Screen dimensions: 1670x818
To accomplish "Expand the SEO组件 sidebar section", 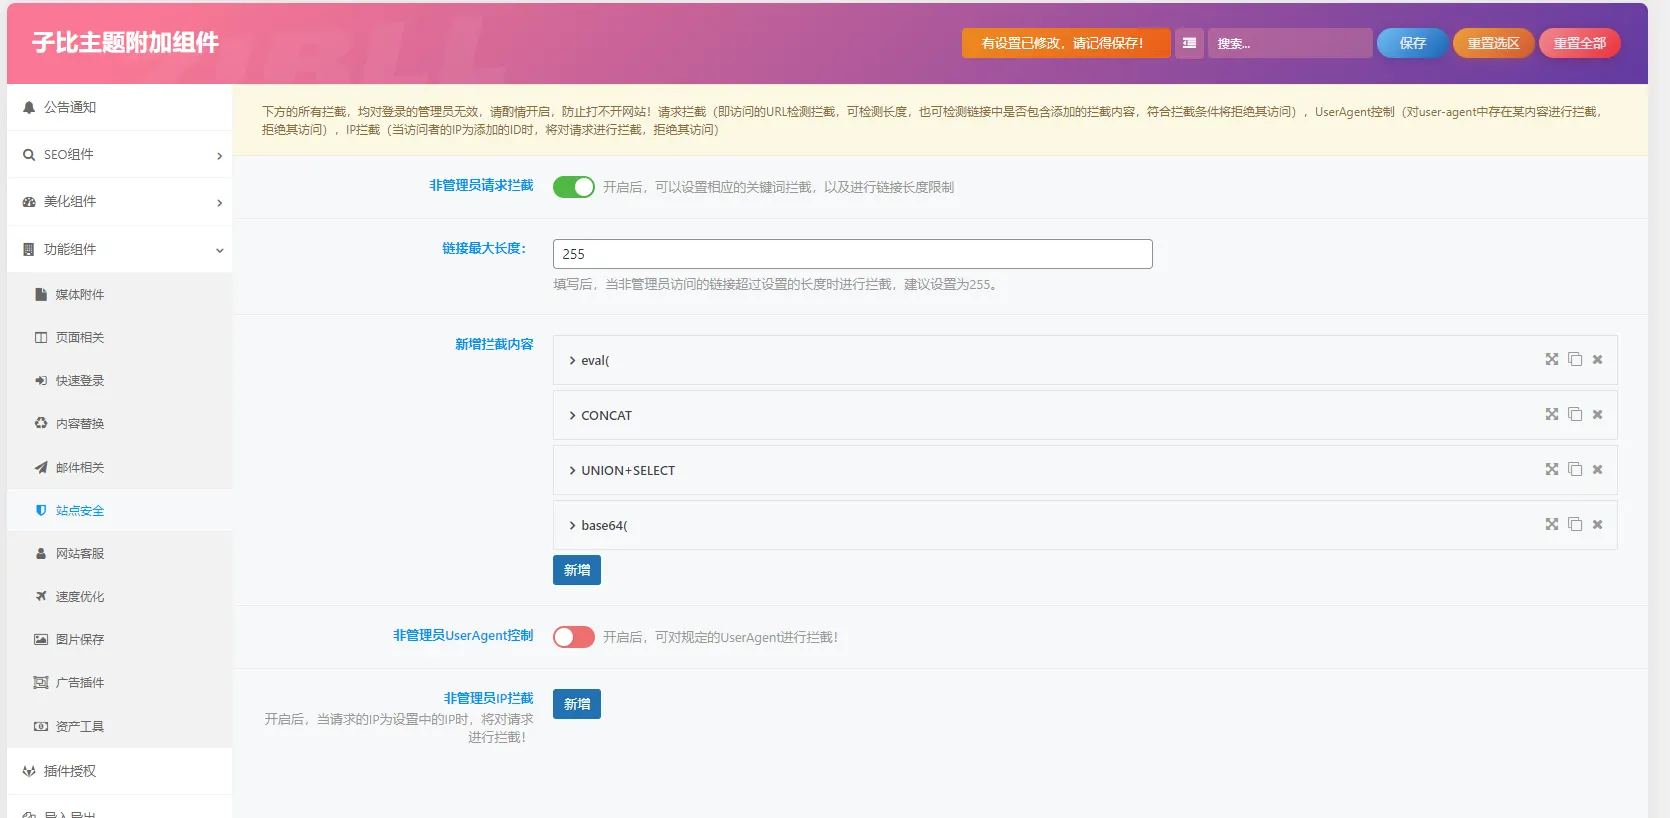I will pos(120,155).
